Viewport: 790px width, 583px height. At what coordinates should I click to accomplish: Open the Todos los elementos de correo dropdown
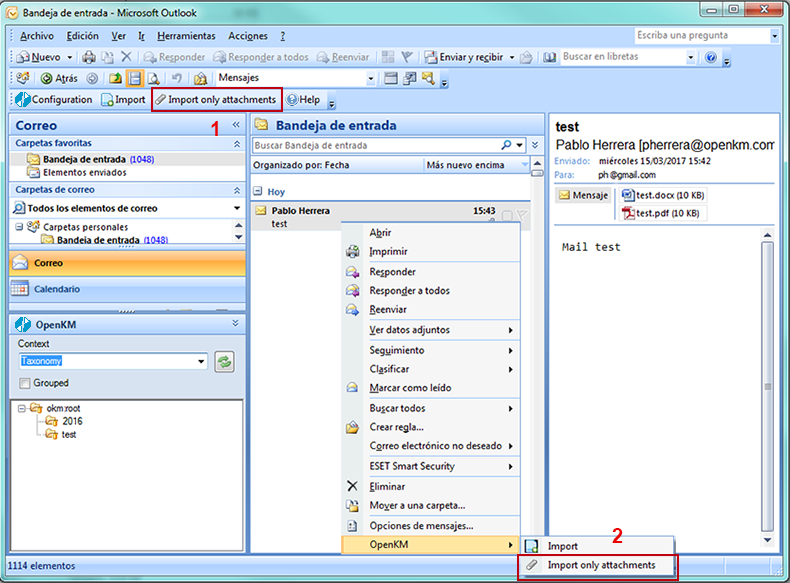point(237,208)
